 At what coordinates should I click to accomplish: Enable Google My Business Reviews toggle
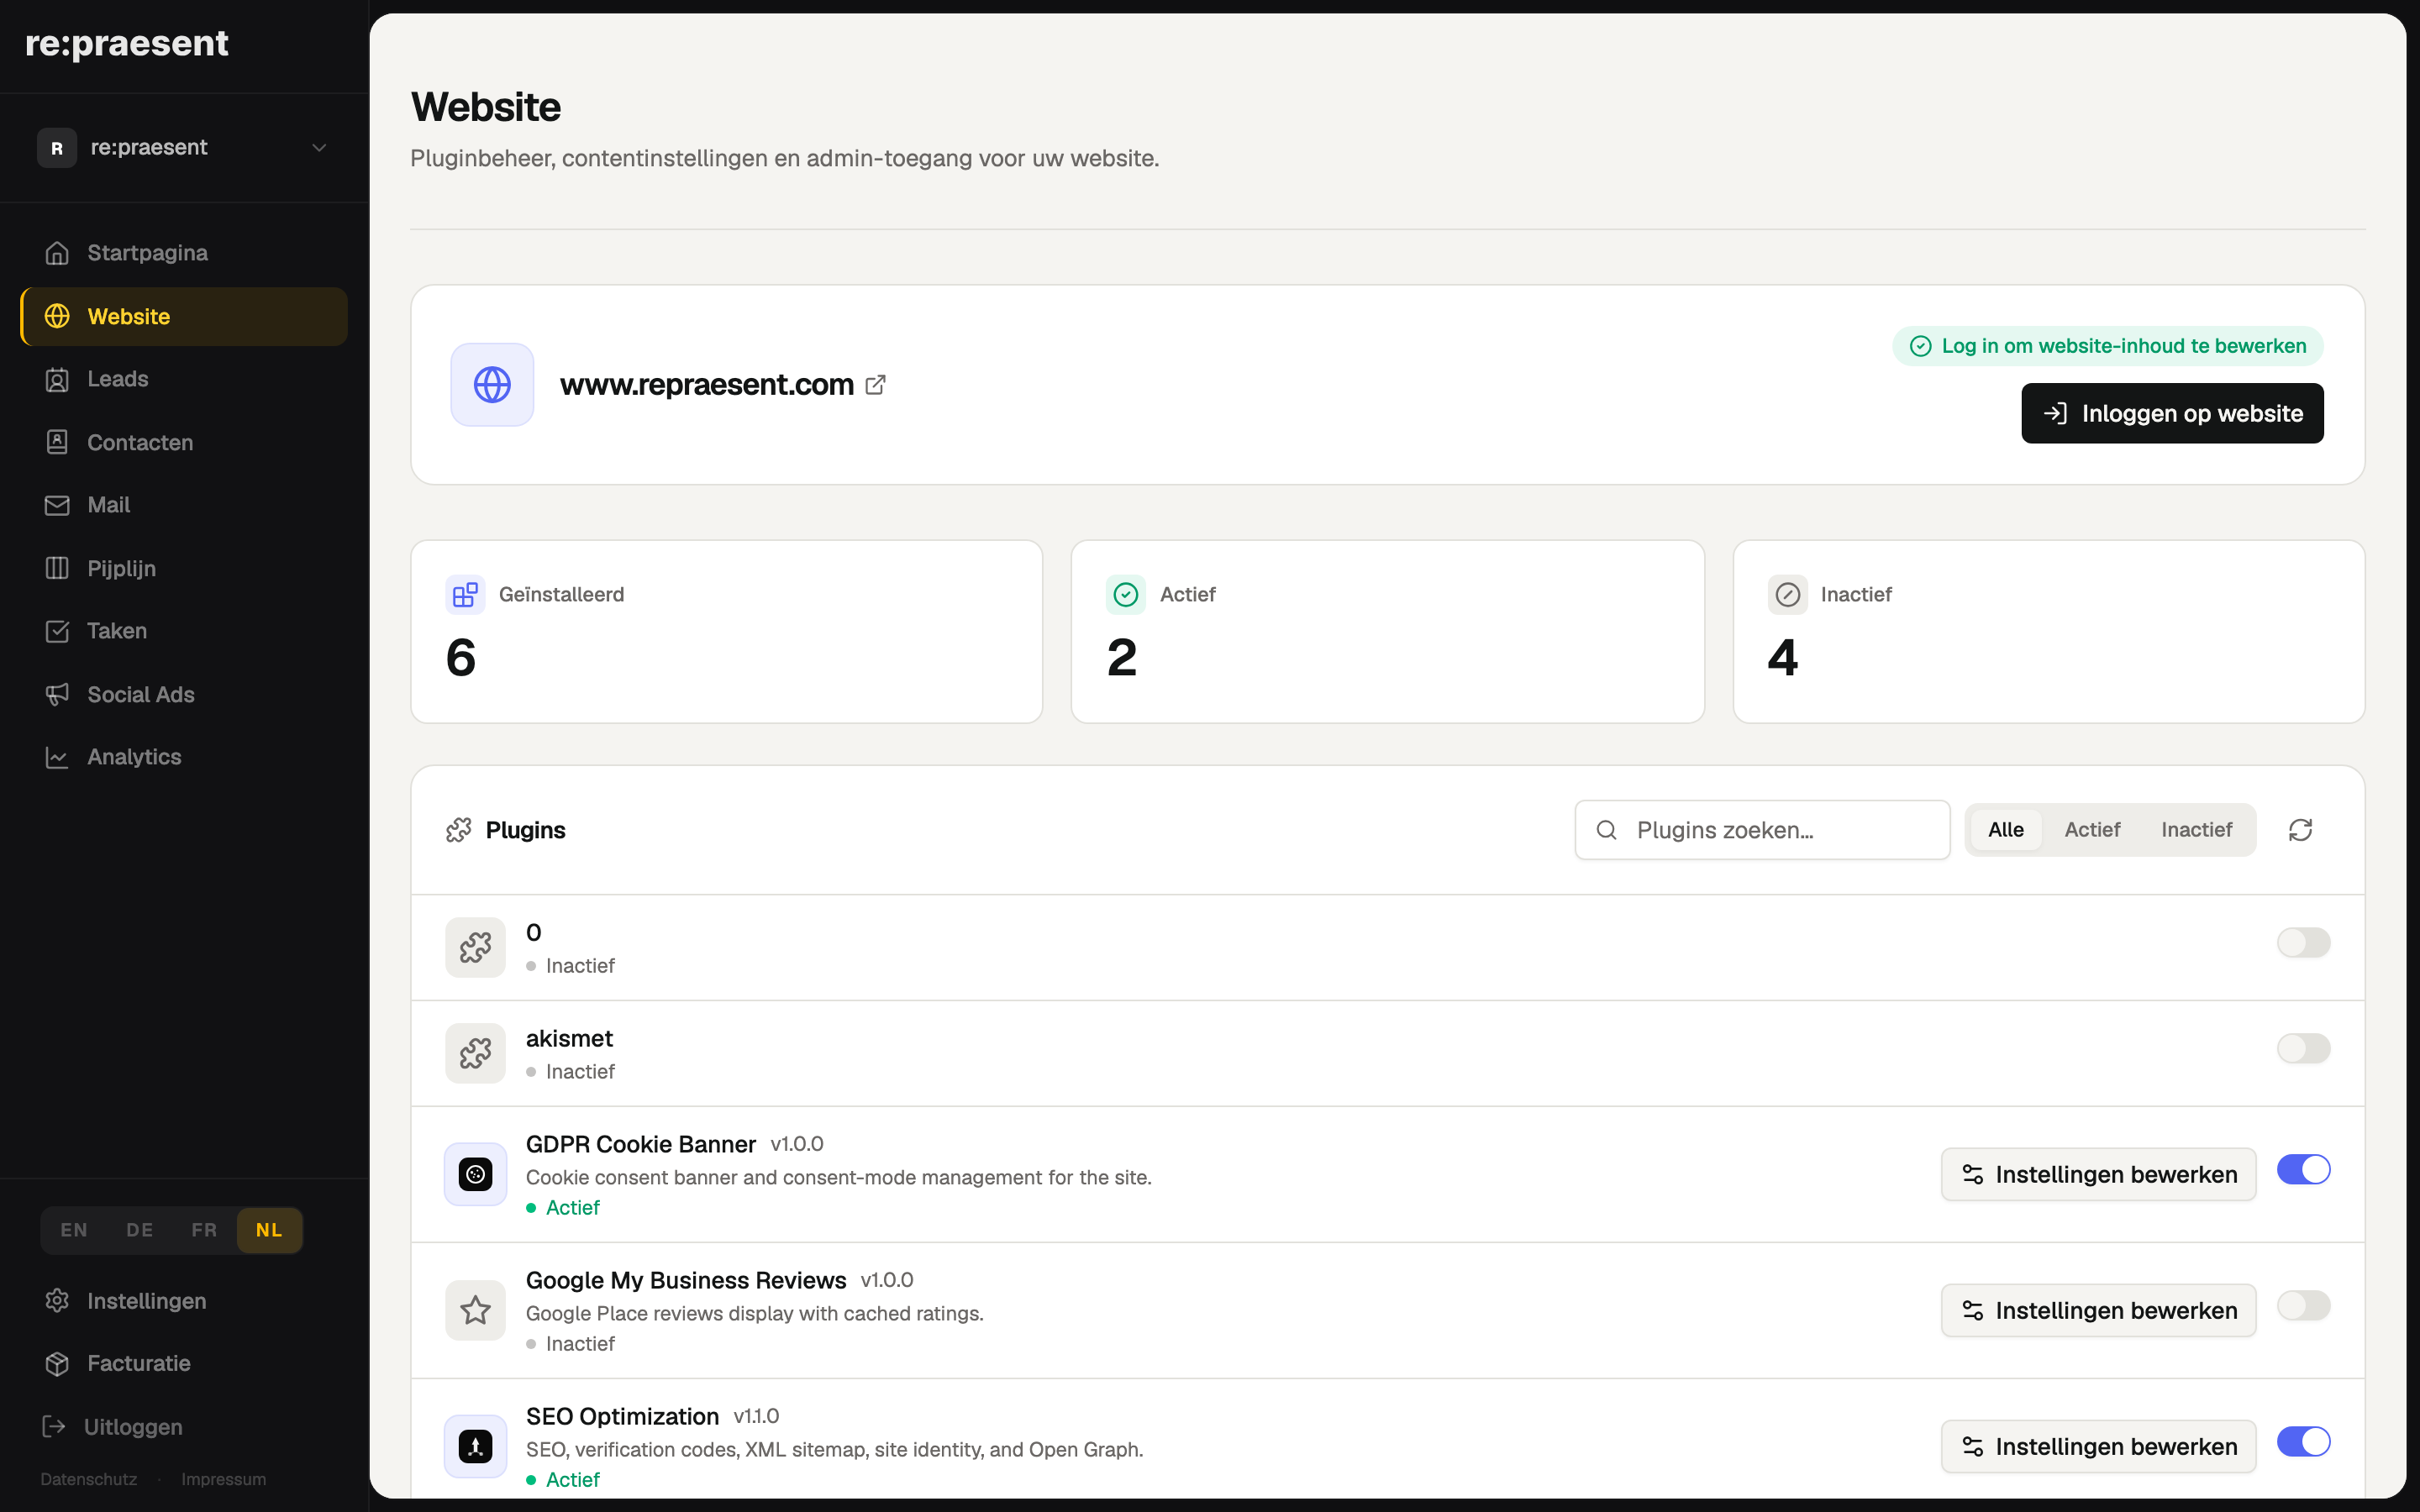[2303, 1305]
